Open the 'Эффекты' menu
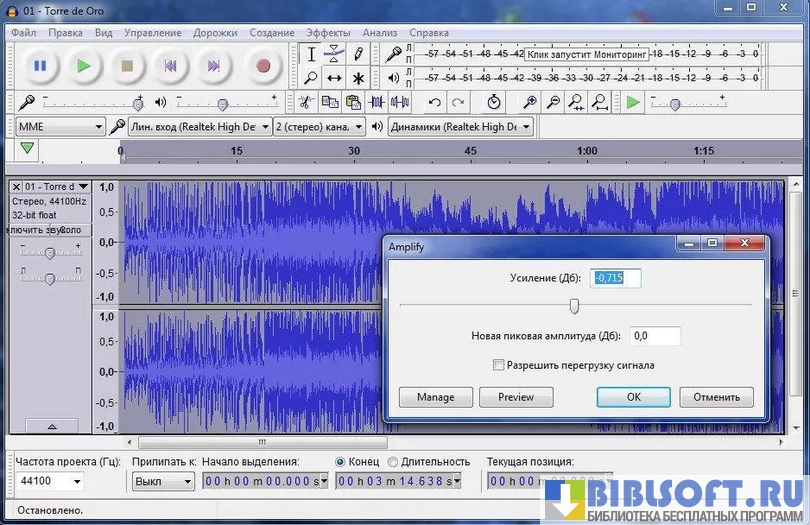Screen dimensions: 810x525 [x=328, y=32]
